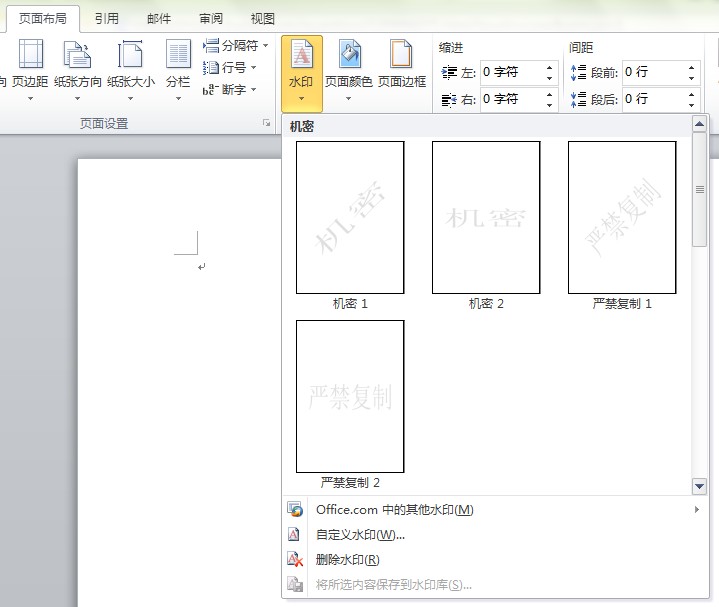The height and width of the screenshot is (607, 719).
Task: Choose Office.com 中的其他水印 menu entry
Action: pyautogui.click(x=495, y=509)
